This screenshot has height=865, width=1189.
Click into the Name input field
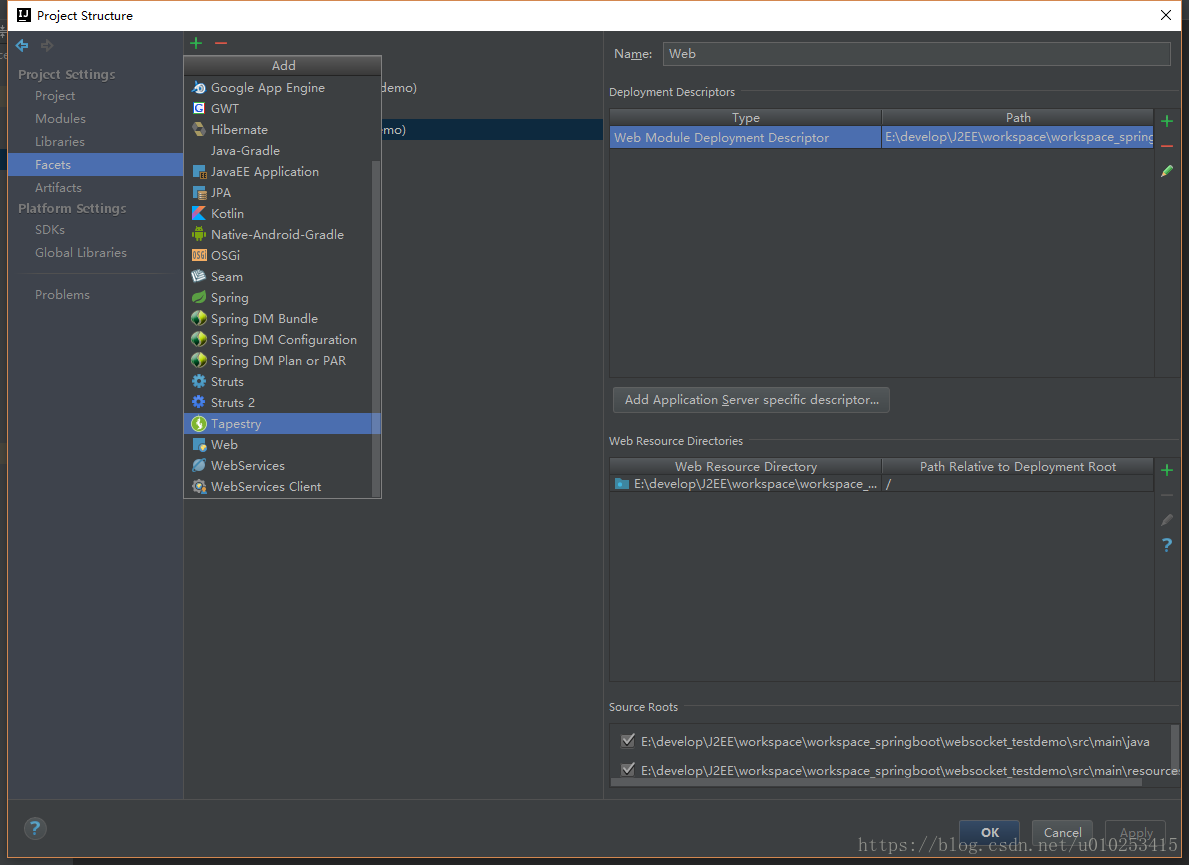(x=917, y=54)
